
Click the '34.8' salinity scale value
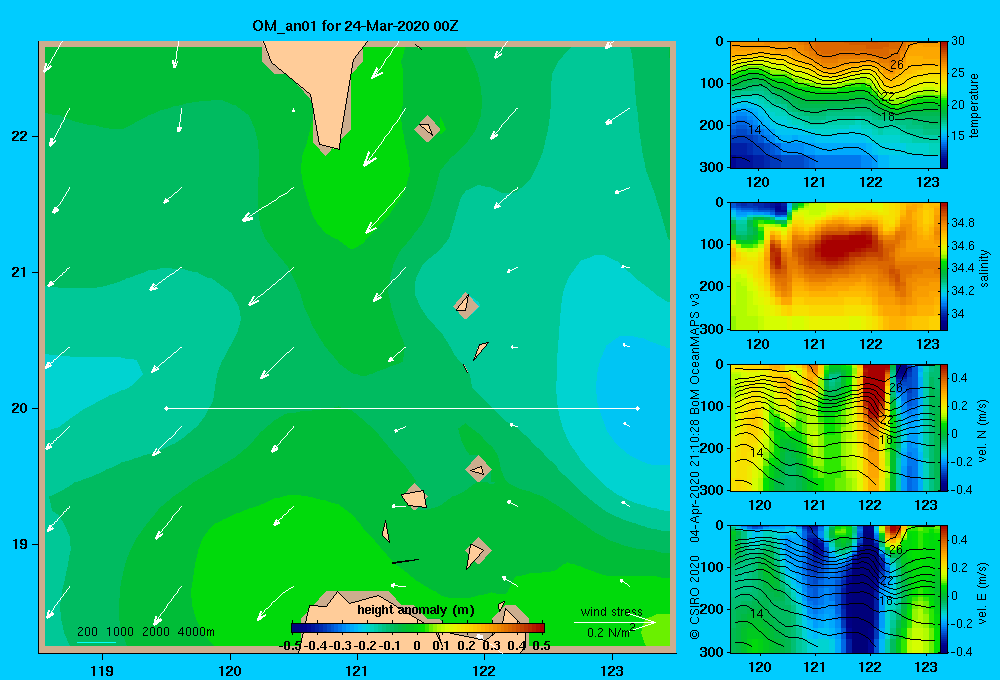962,223
